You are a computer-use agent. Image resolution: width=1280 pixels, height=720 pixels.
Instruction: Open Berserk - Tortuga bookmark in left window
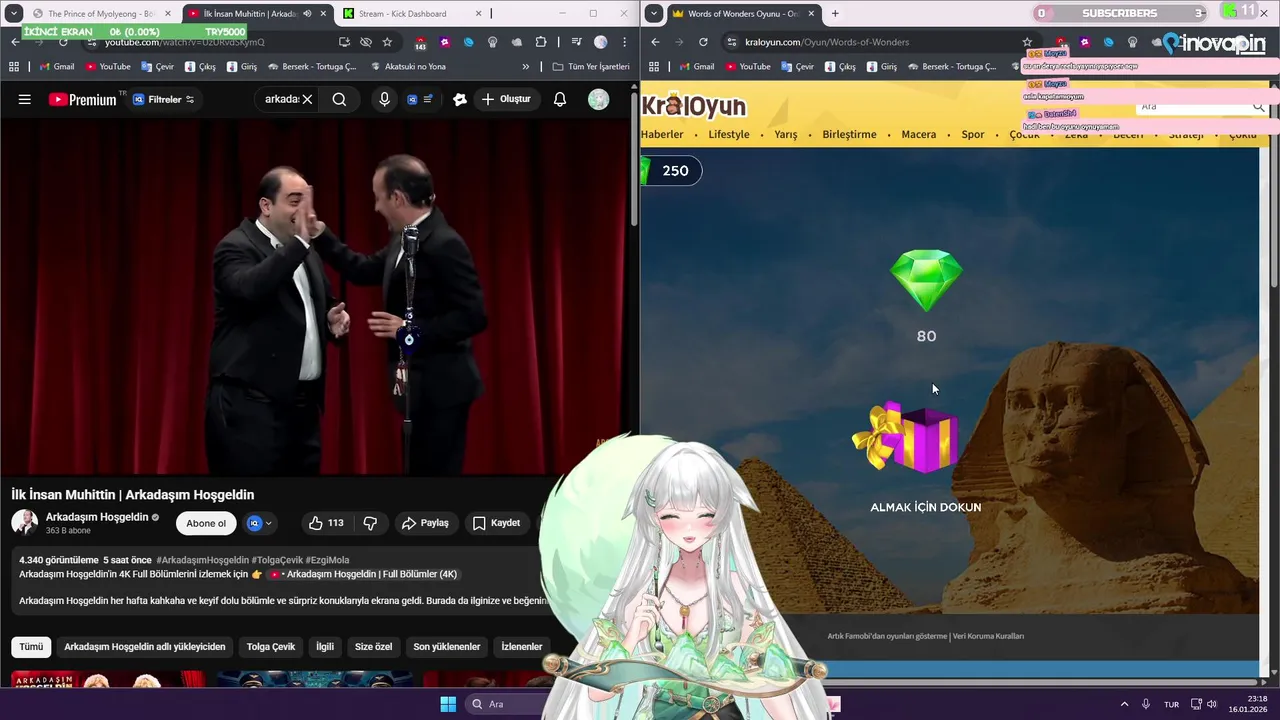312,67
